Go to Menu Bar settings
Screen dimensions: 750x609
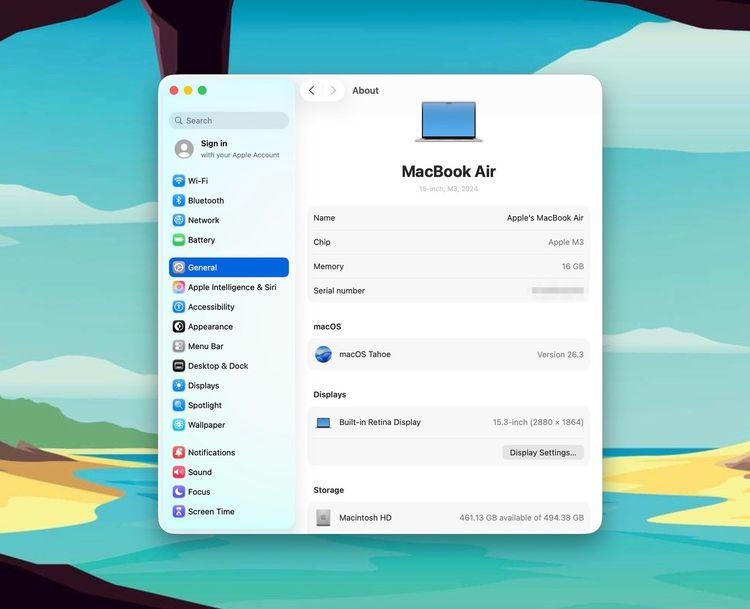click(205, 346)
